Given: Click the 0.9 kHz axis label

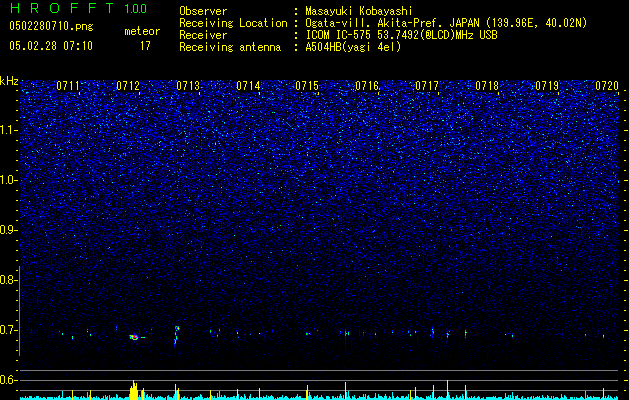Looking at the screenshot, I should pyautogui.click(x=9, y=230).
